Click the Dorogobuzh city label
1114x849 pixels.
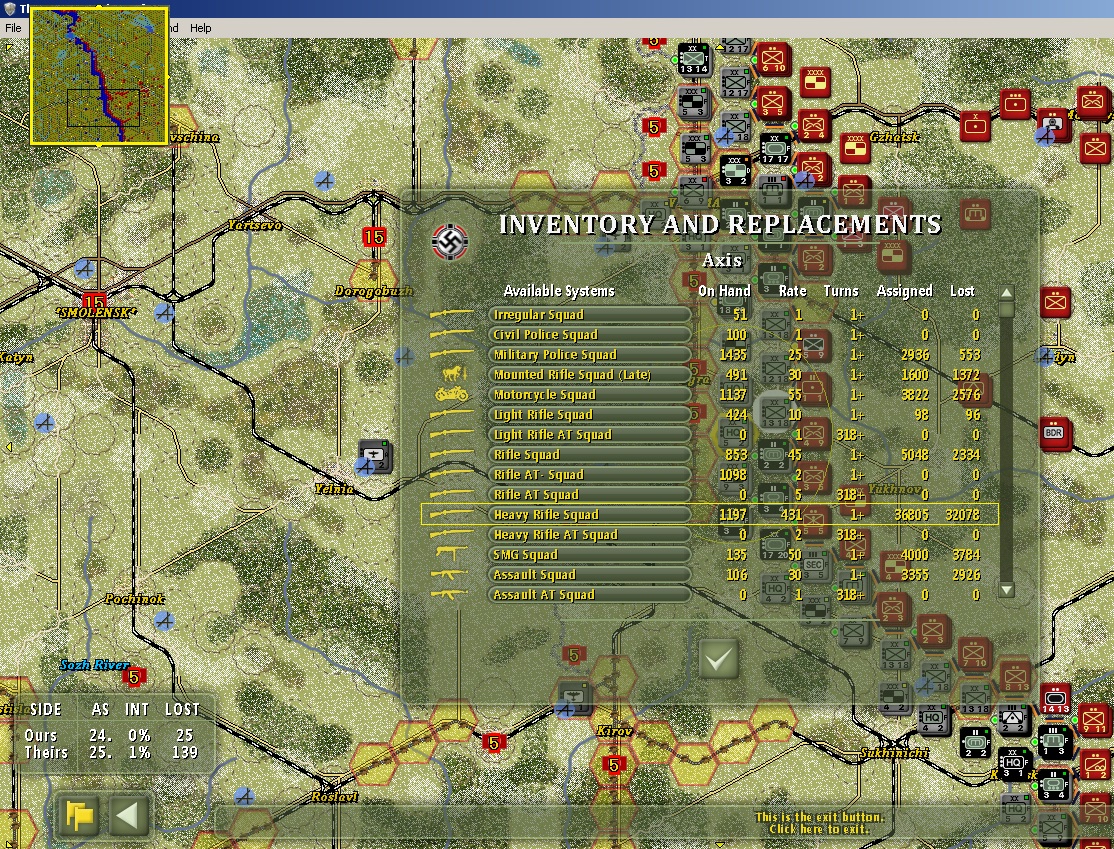(x=374, y=291)
